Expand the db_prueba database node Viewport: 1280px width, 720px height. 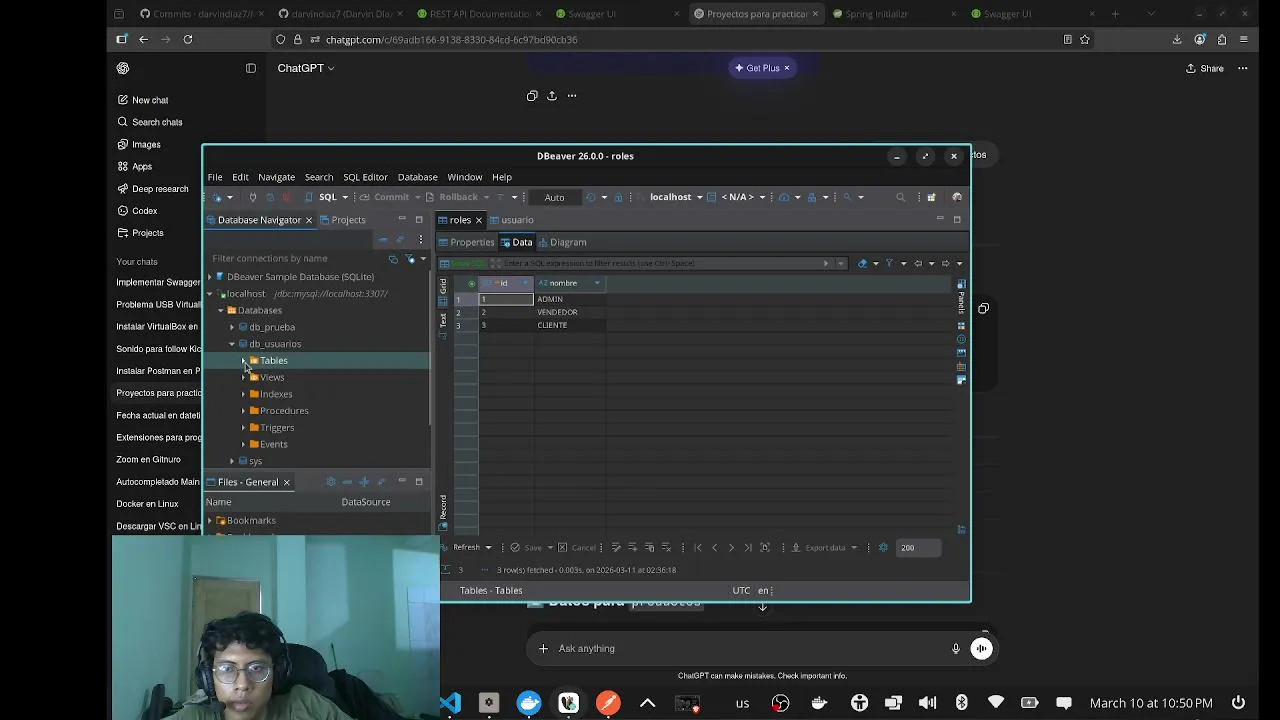[x=232, y=327]
